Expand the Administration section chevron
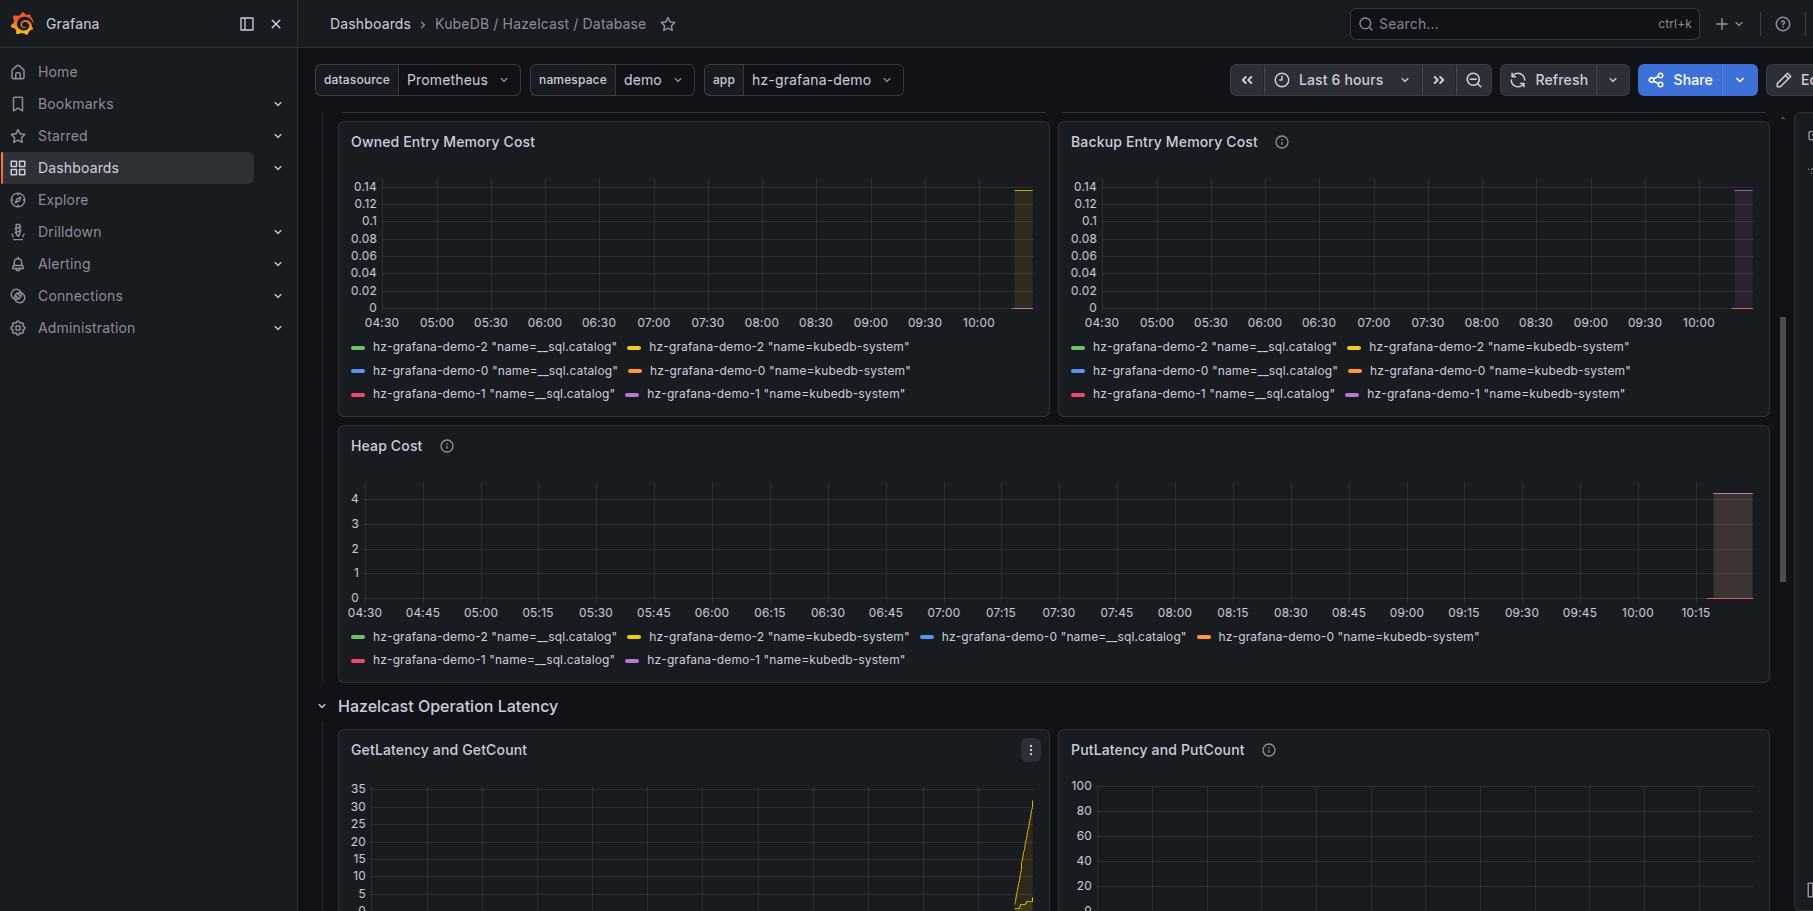 point(278,328)
